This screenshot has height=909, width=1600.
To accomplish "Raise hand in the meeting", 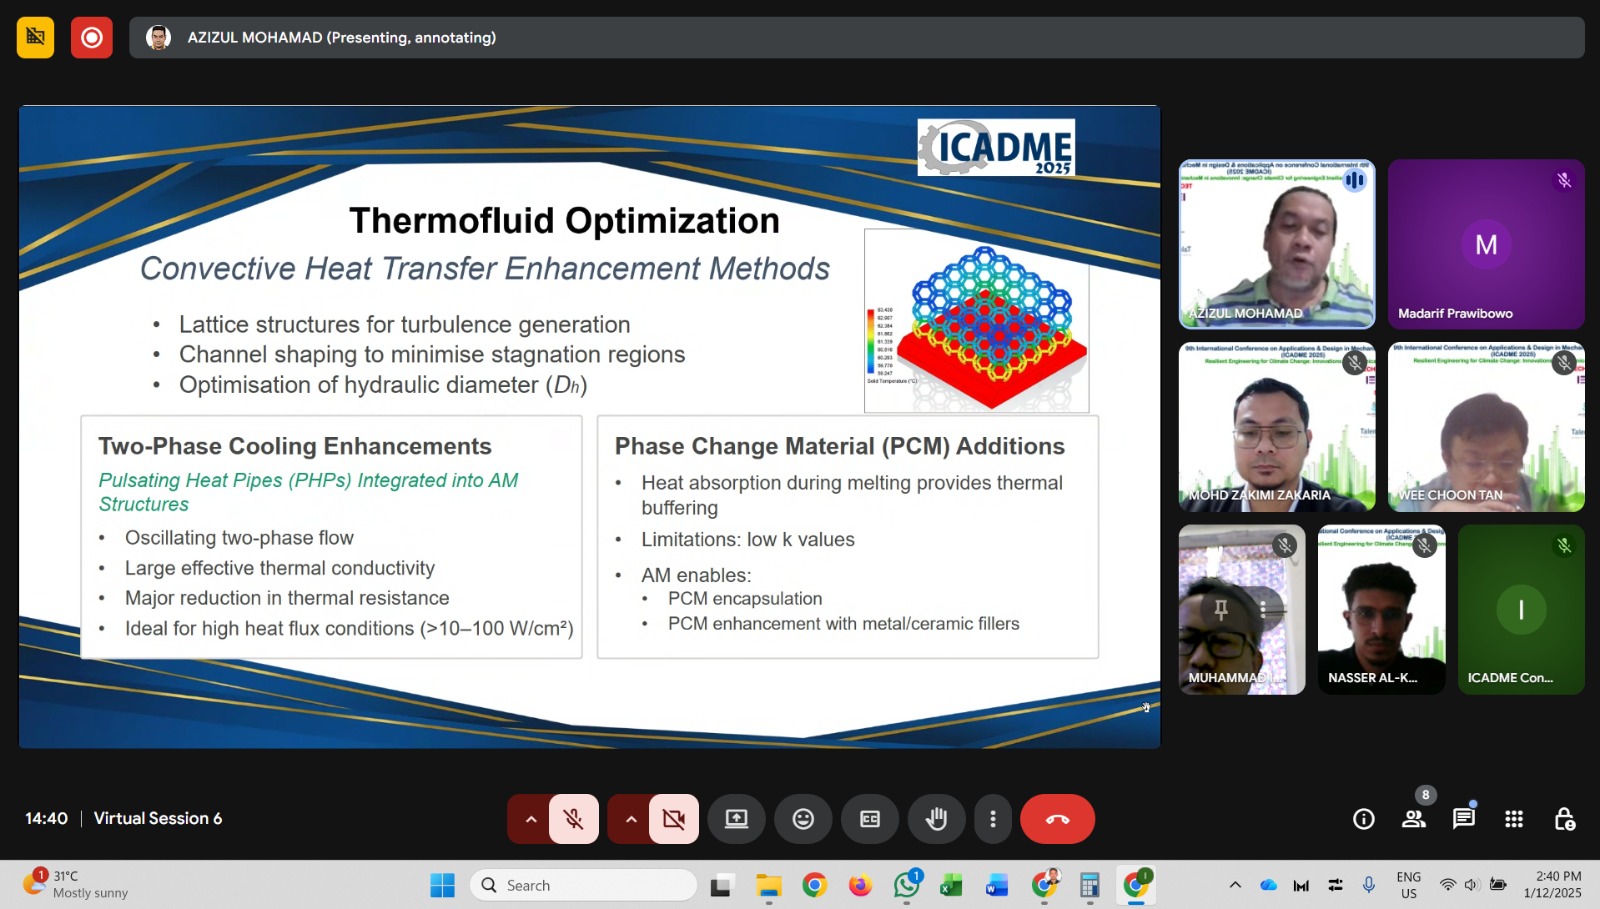I will tap(936, 819).
